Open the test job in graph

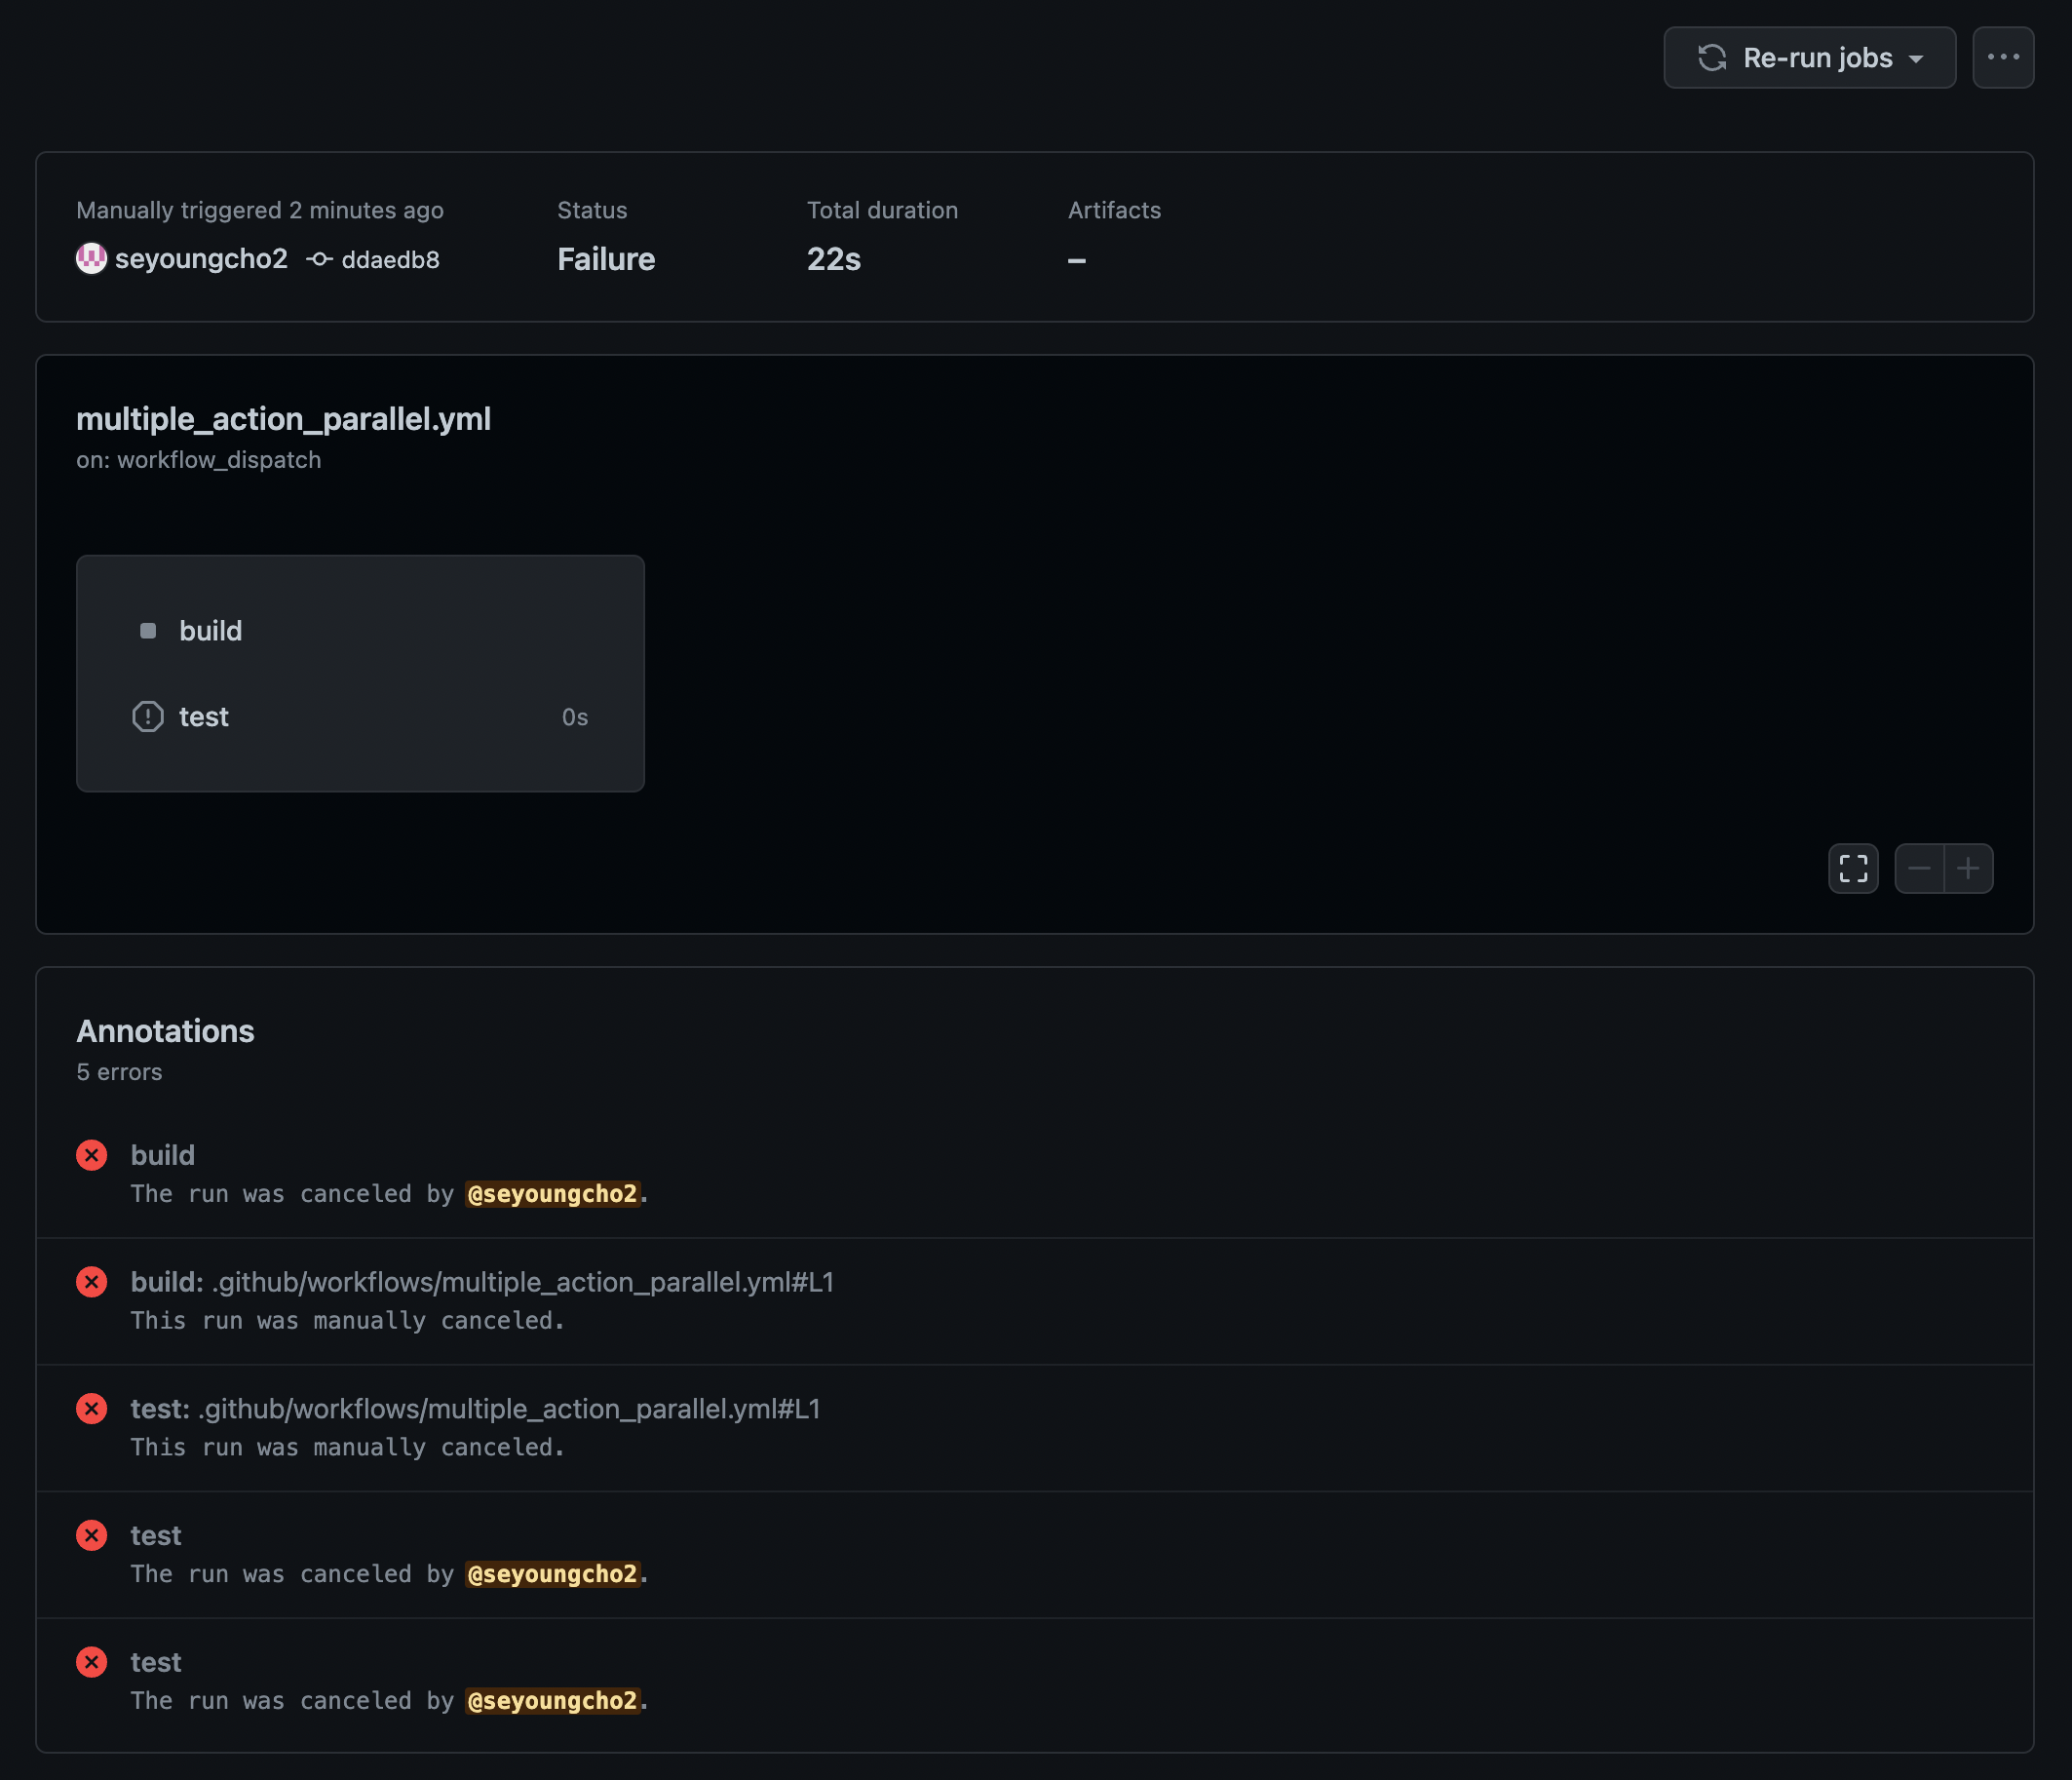pyautogui.click(x=204, y=717)
